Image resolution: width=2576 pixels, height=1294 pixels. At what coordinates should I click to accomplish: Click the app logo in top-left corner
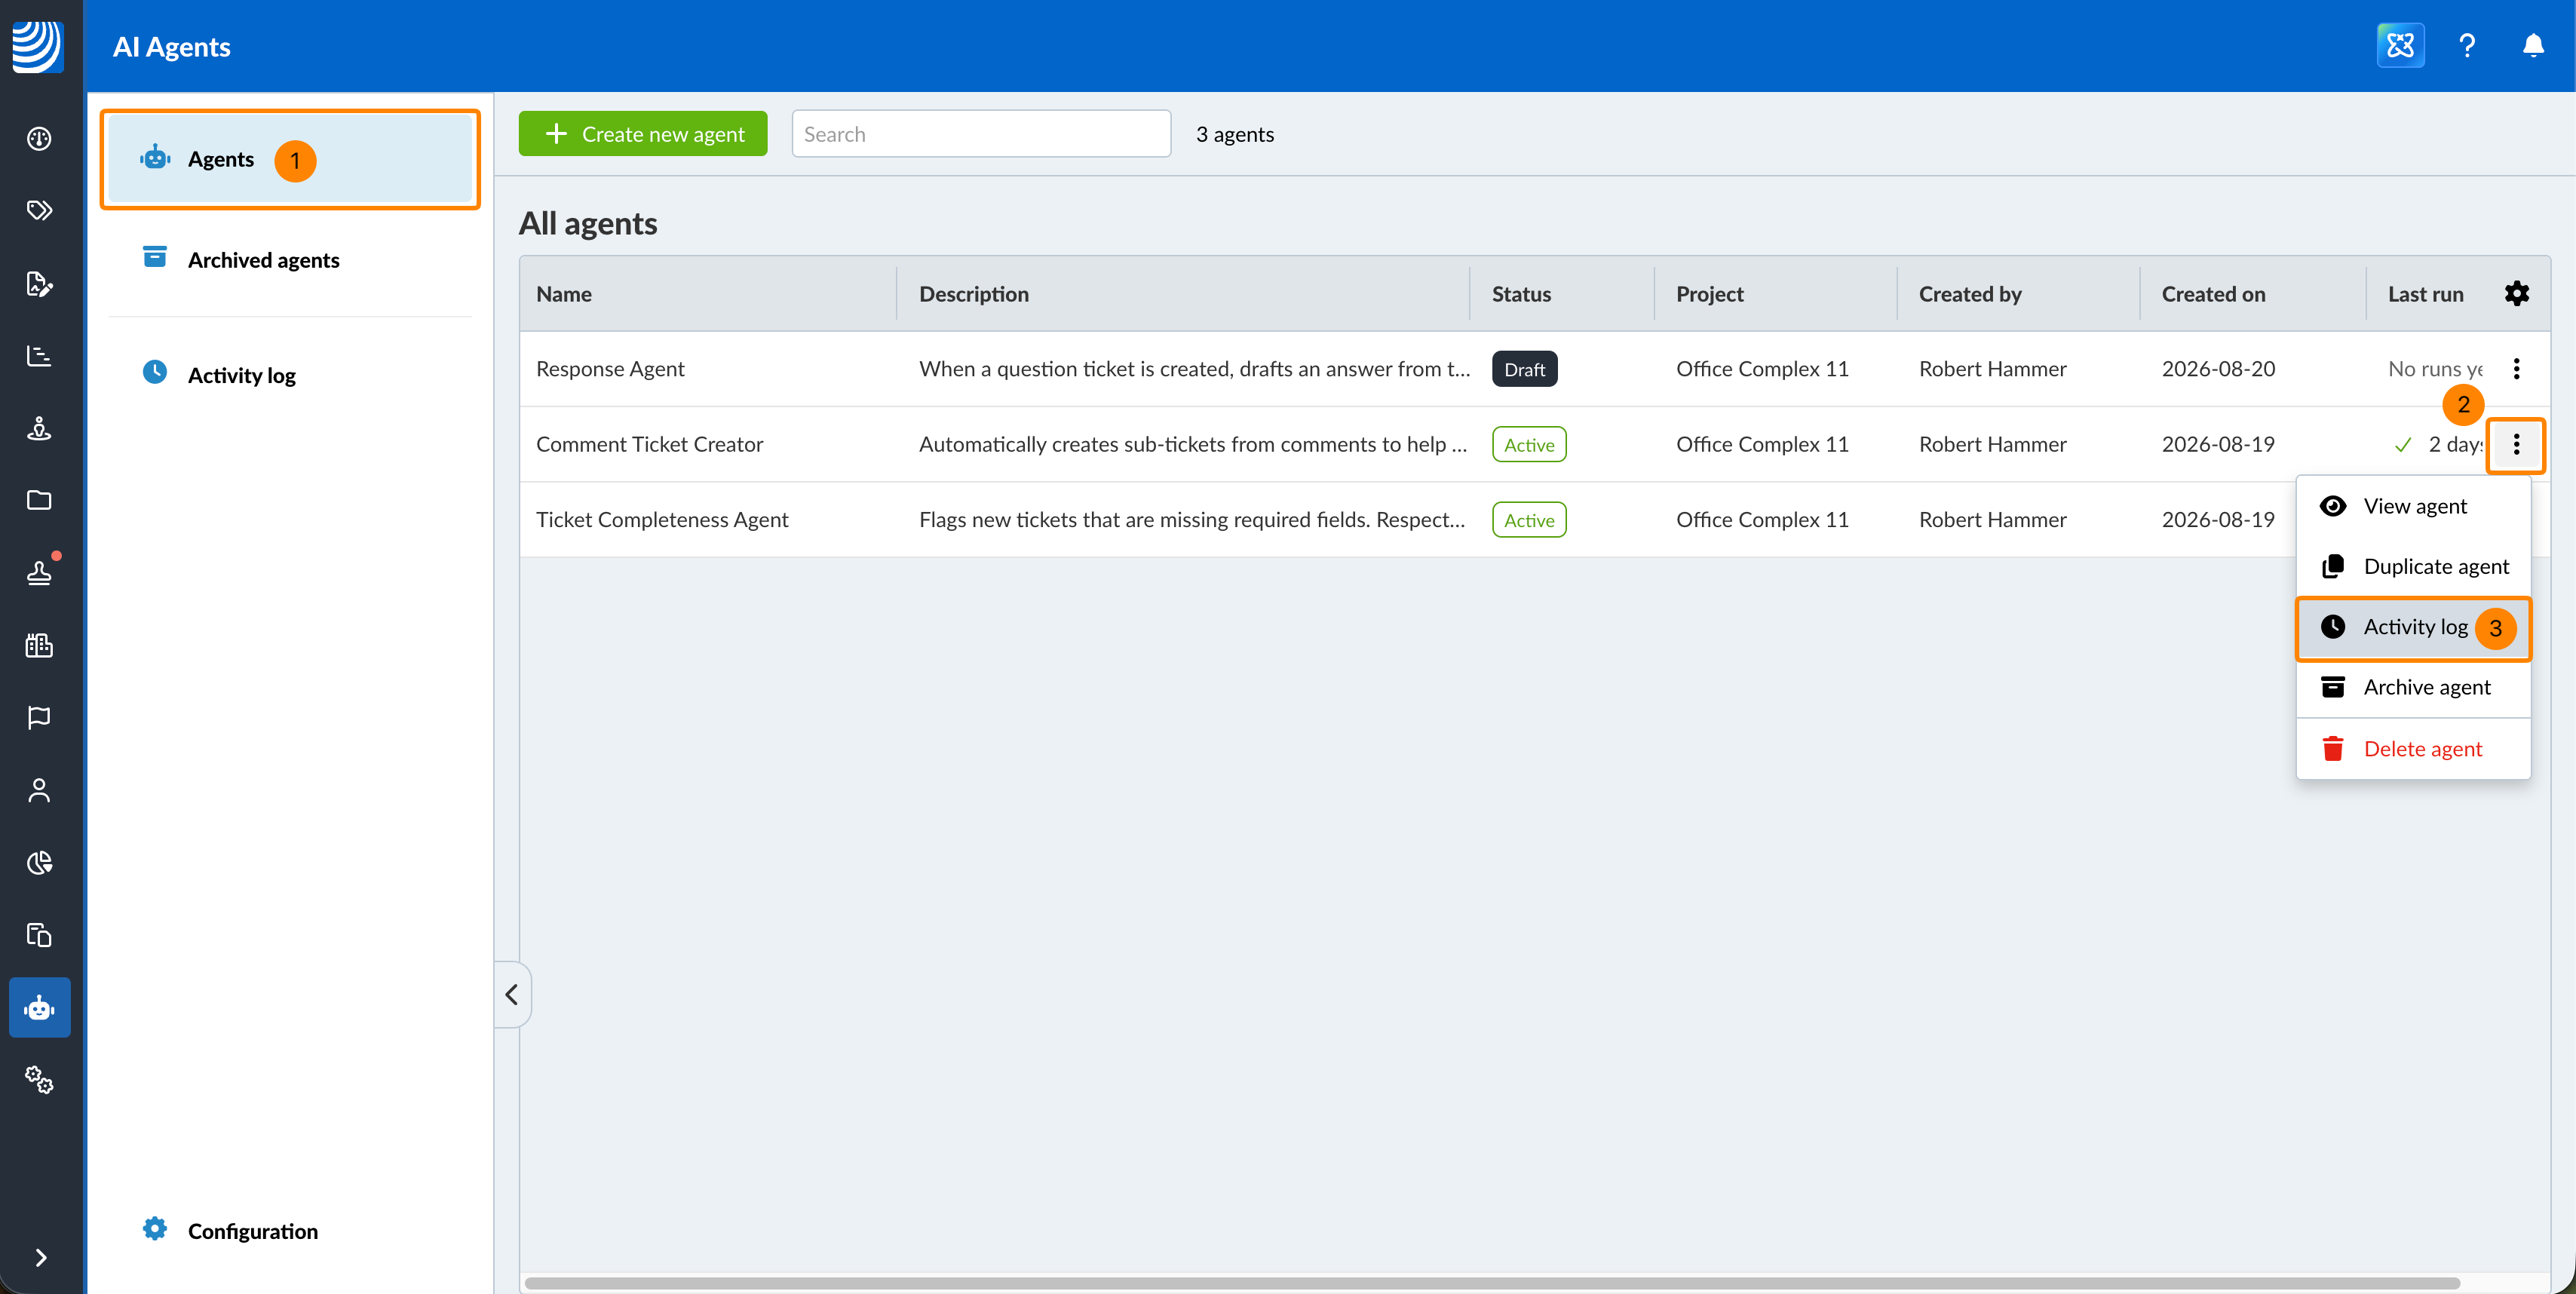pos(38,46)
